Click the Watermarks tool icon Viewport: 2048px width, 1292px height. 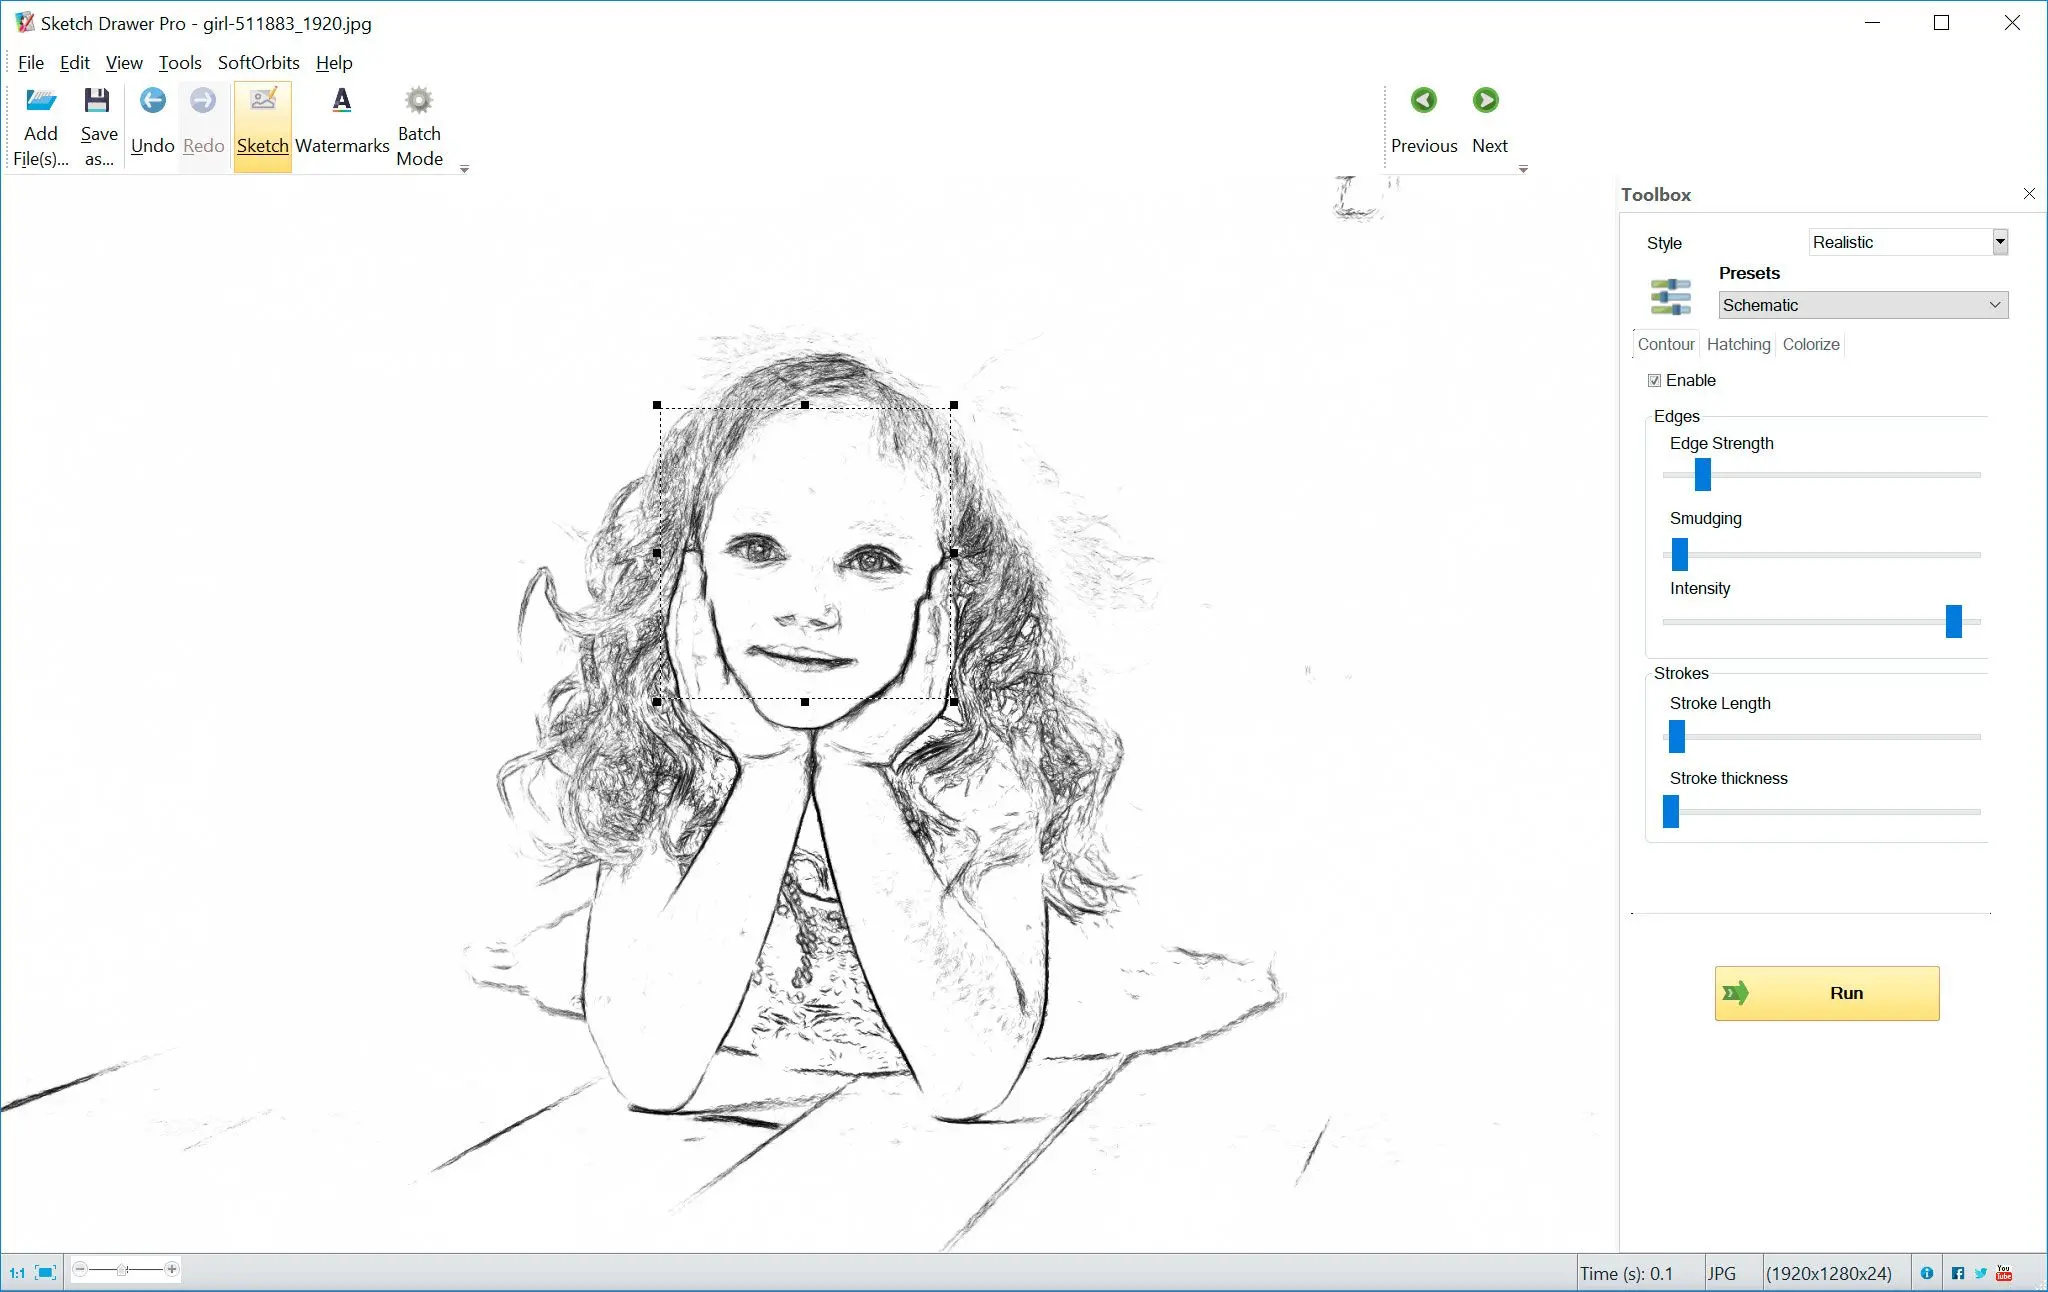(x=339, y=121)
